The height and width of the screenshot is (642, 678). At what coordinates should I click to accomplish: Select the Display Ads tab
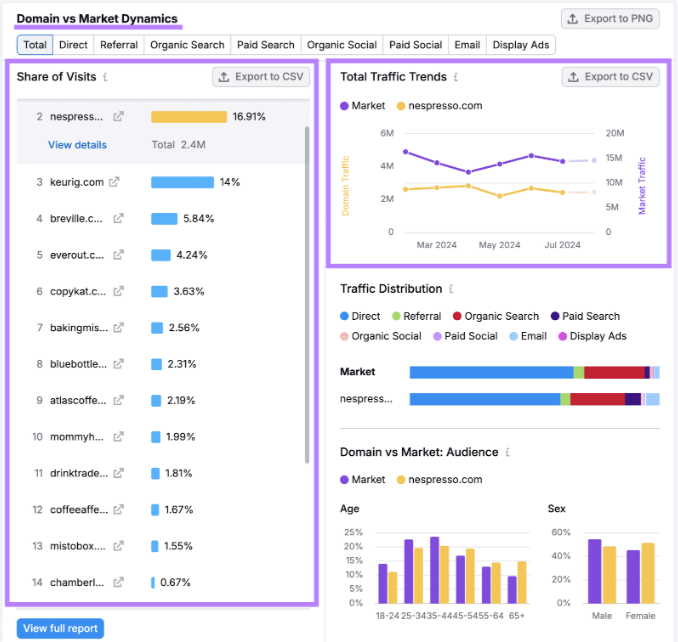pyautogui.click(x=521, y=45)
